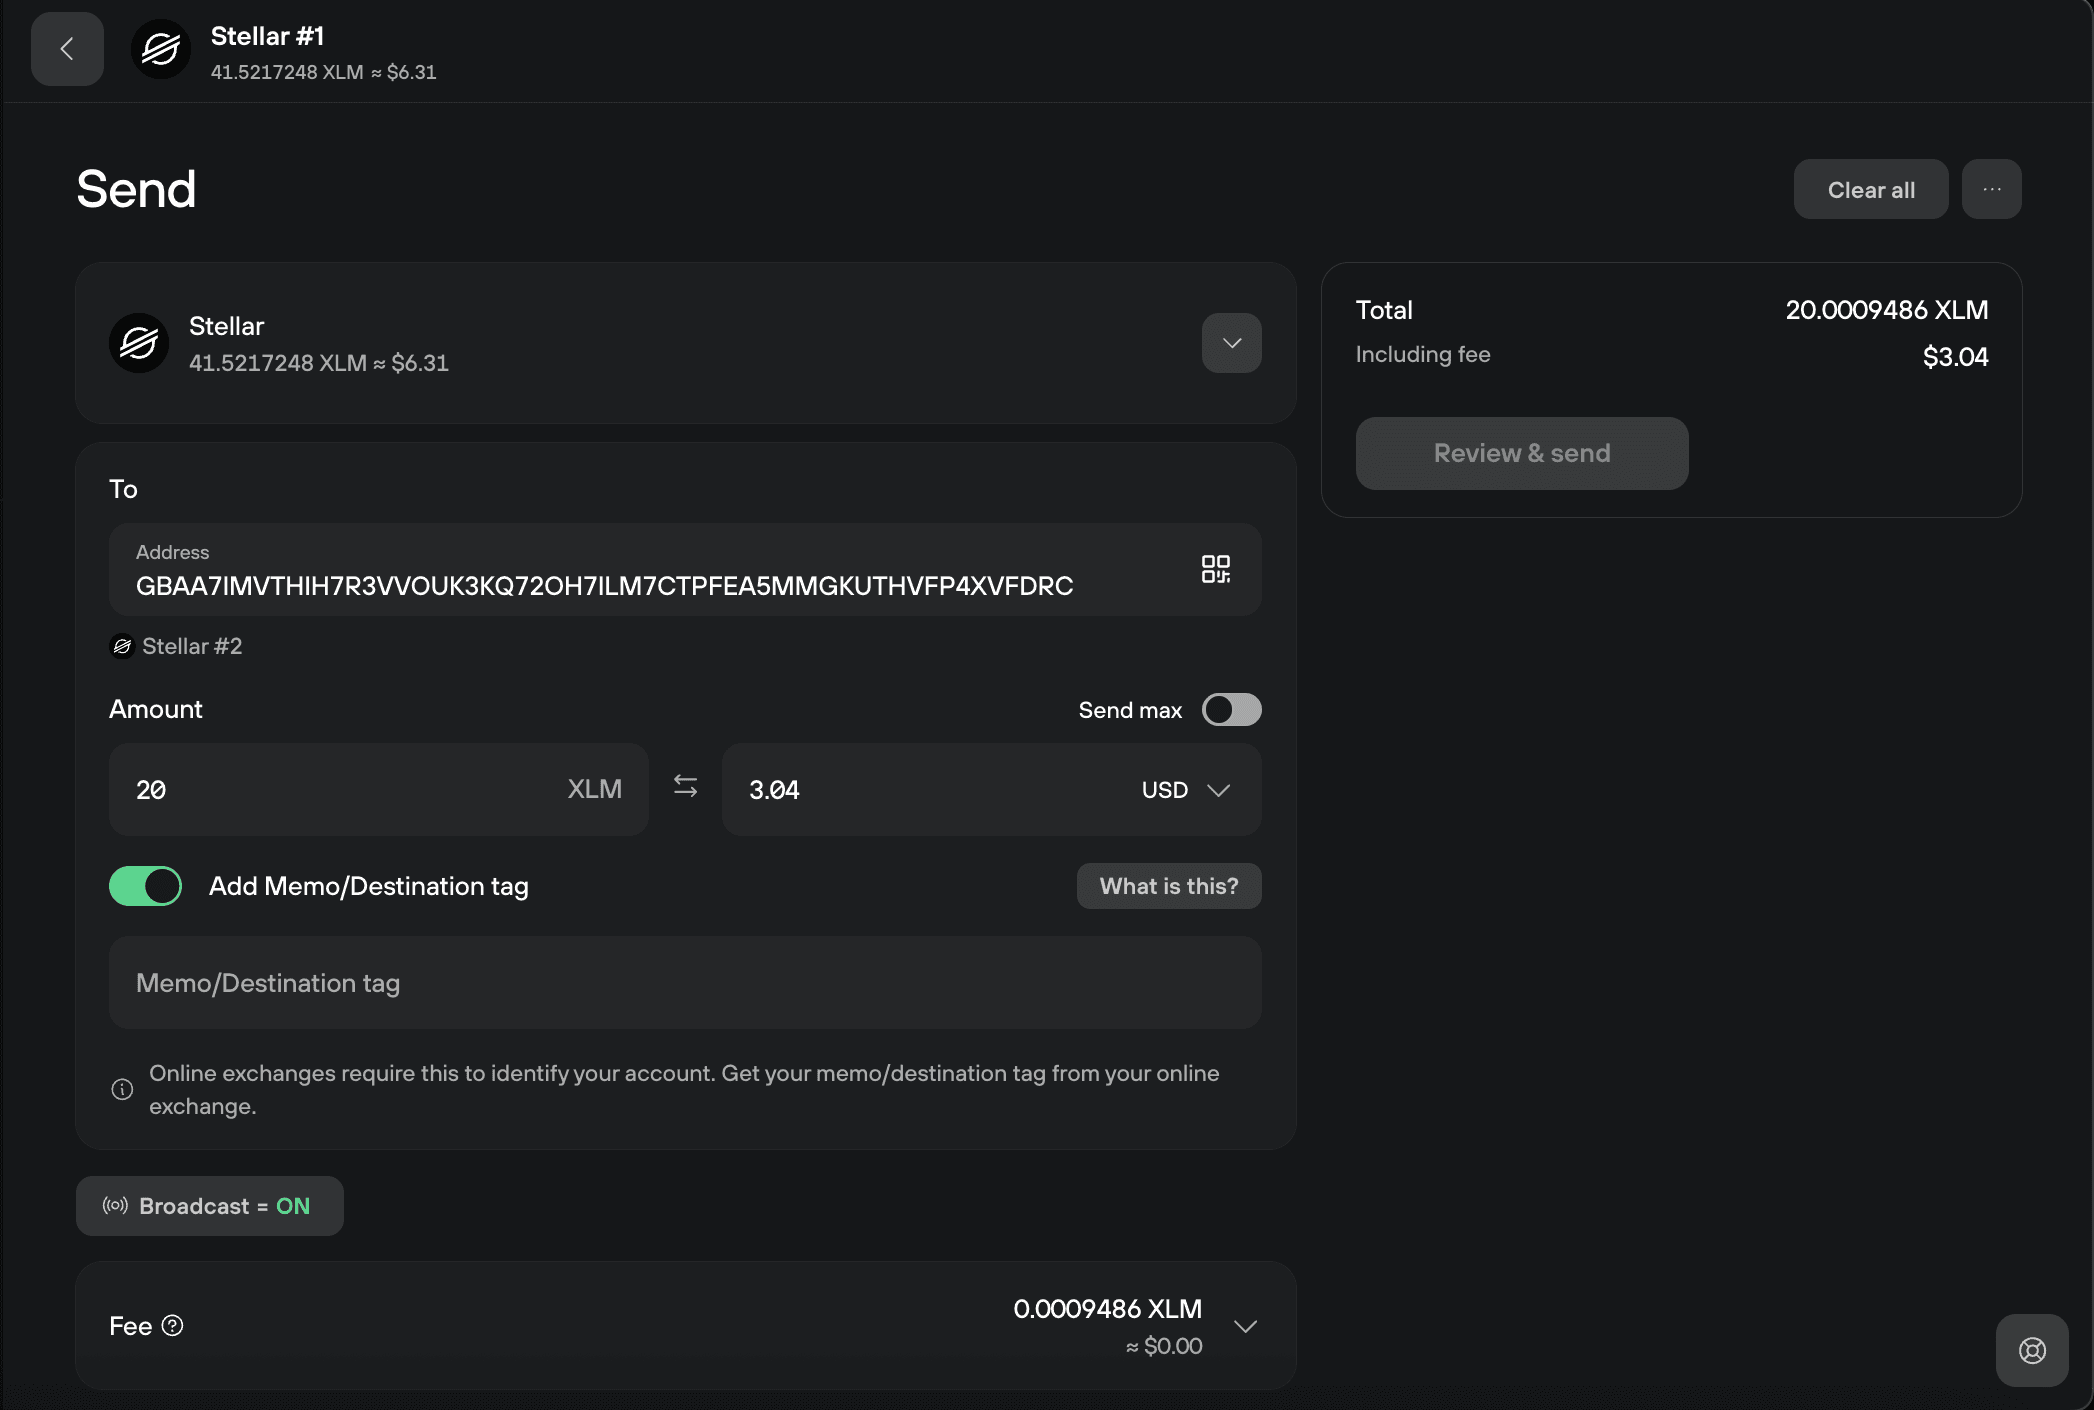
Task: Click the Clear all button
Action: [1870, 189]
